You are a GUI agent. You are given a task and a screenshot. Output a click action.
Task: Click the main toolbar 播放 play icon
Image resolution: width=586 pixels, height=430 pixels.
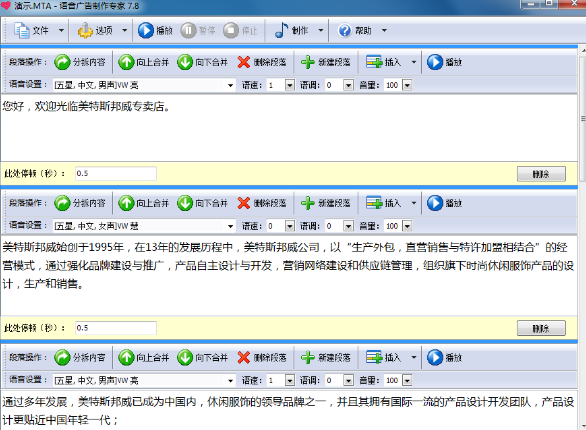(x=146, y=30)
